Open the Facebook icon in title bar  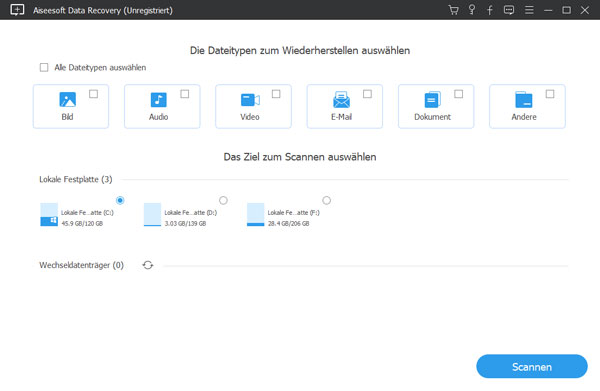[490, 10]
